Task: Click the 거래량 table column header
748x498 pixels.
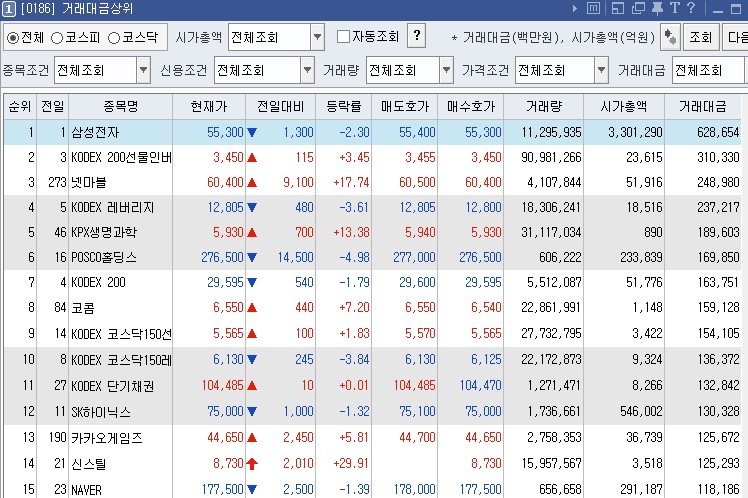Action: coord(544,106)
